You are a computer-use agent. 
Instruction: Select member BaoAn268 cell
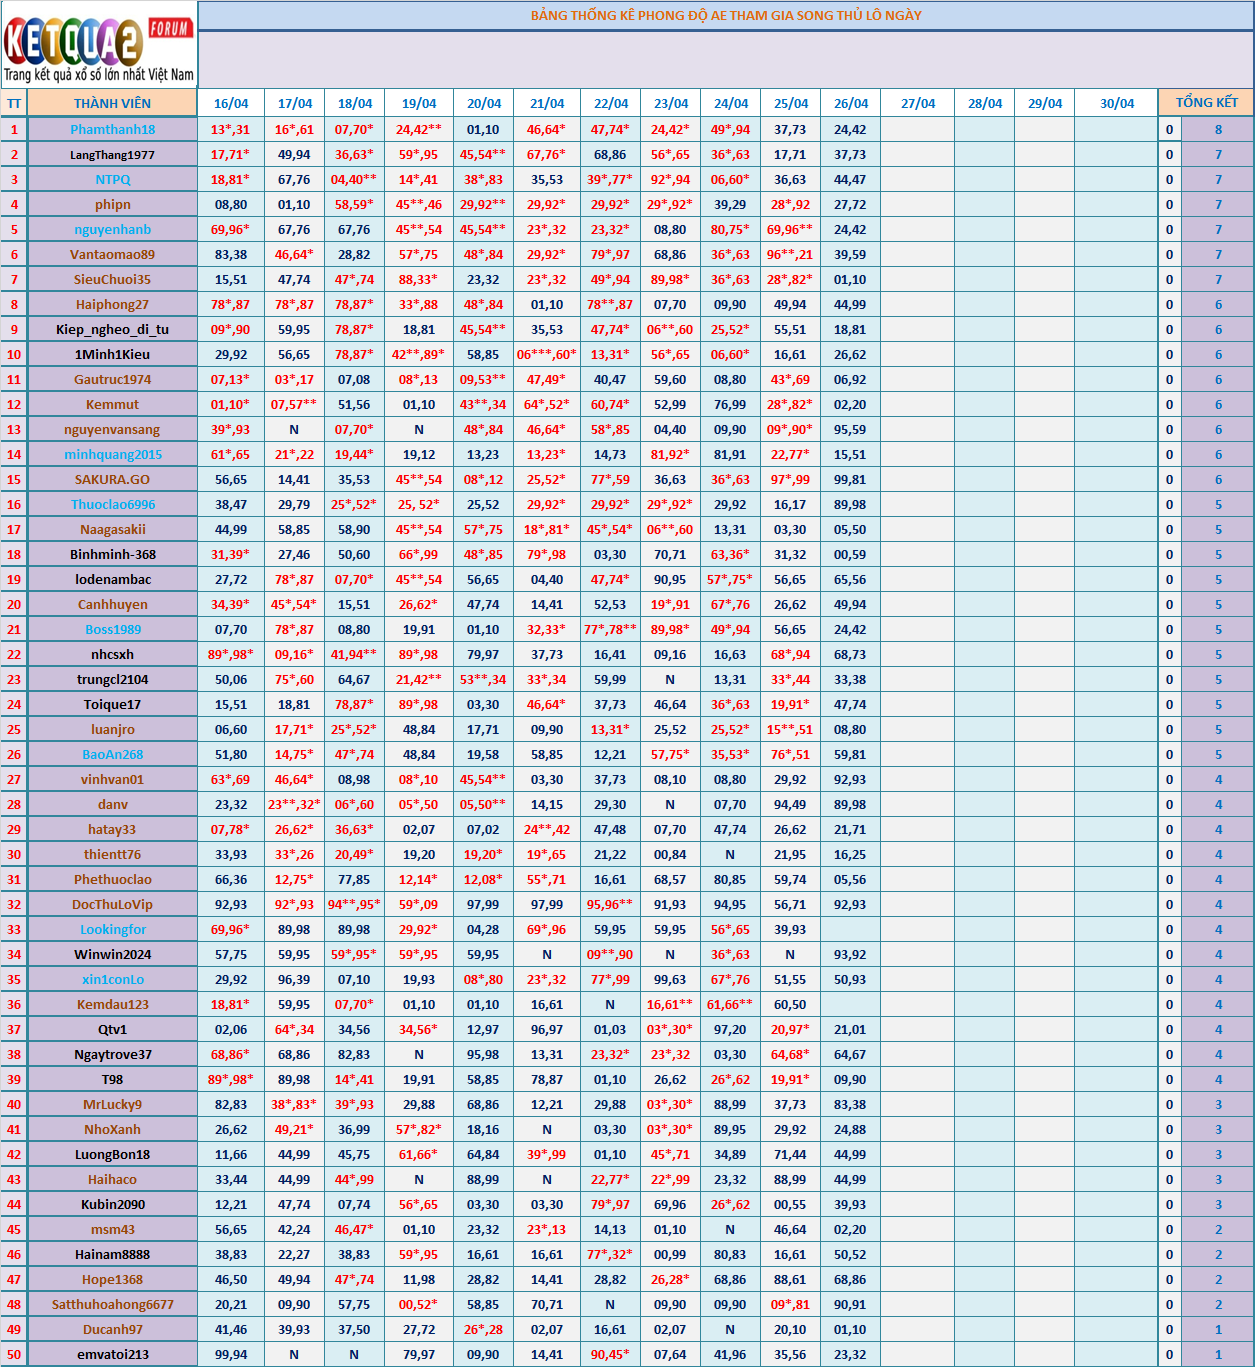tap(112, 754)
